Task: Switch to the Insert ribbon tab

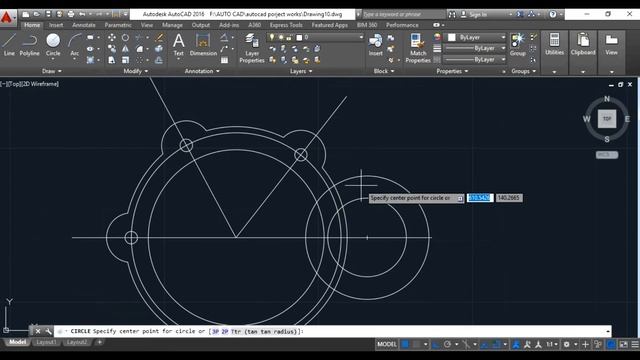Action: (x=56, y=25)
